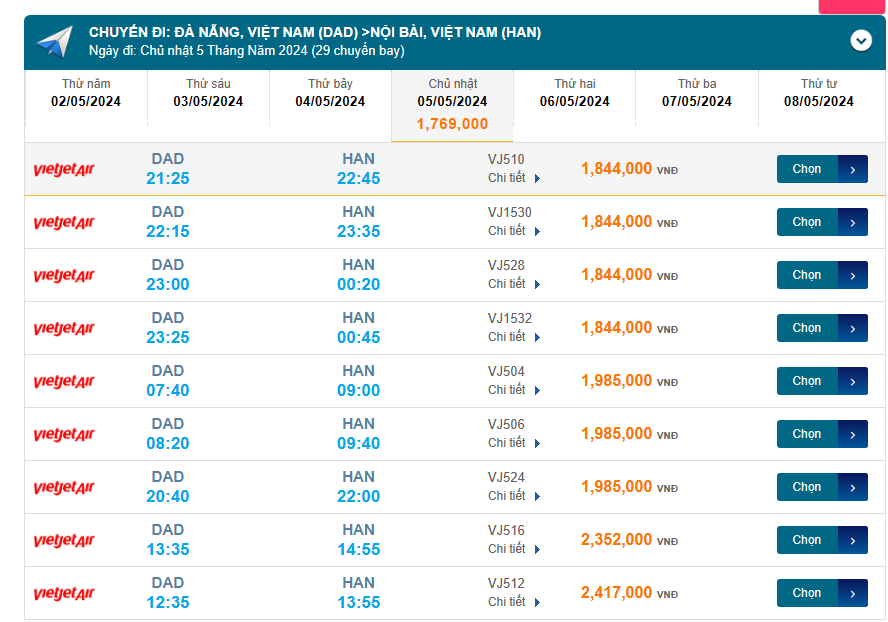Click VietJet Air logo for flight VJ510
The width and height of the screenshot is (888, 622).
(x=64, y=169)
